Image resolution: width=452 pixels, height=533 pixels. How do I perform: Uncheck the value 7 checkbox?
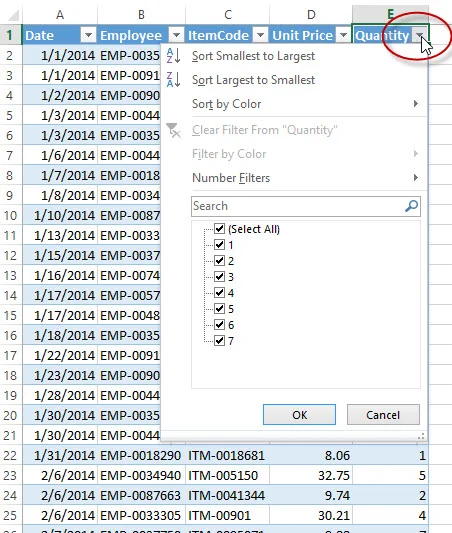pos(220,341)
